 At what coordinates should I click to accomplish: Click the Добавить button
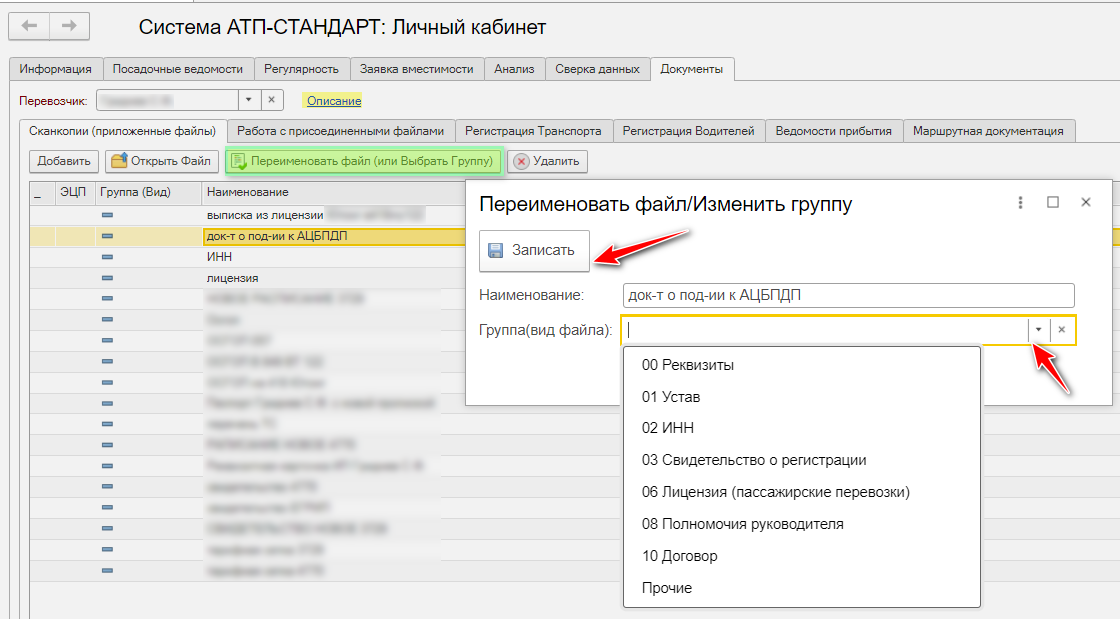[64, 161]
